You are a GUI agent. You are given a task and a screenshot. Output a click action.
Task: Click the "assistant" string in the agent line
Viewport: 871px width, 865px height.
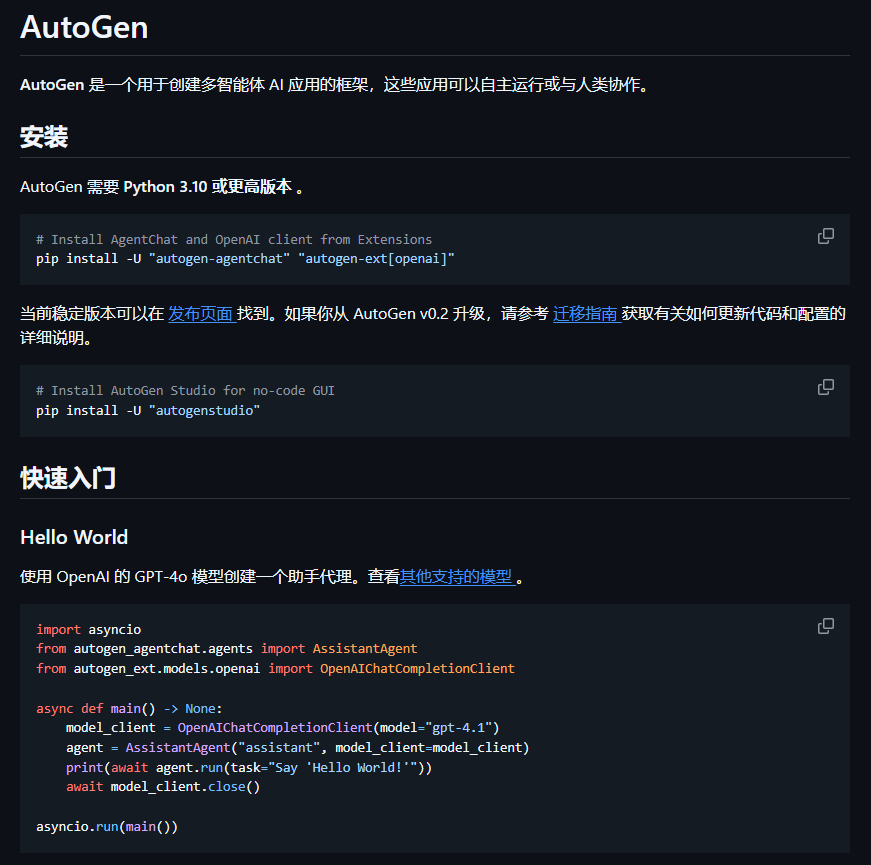pyautogui.click(x=279, y=748)
